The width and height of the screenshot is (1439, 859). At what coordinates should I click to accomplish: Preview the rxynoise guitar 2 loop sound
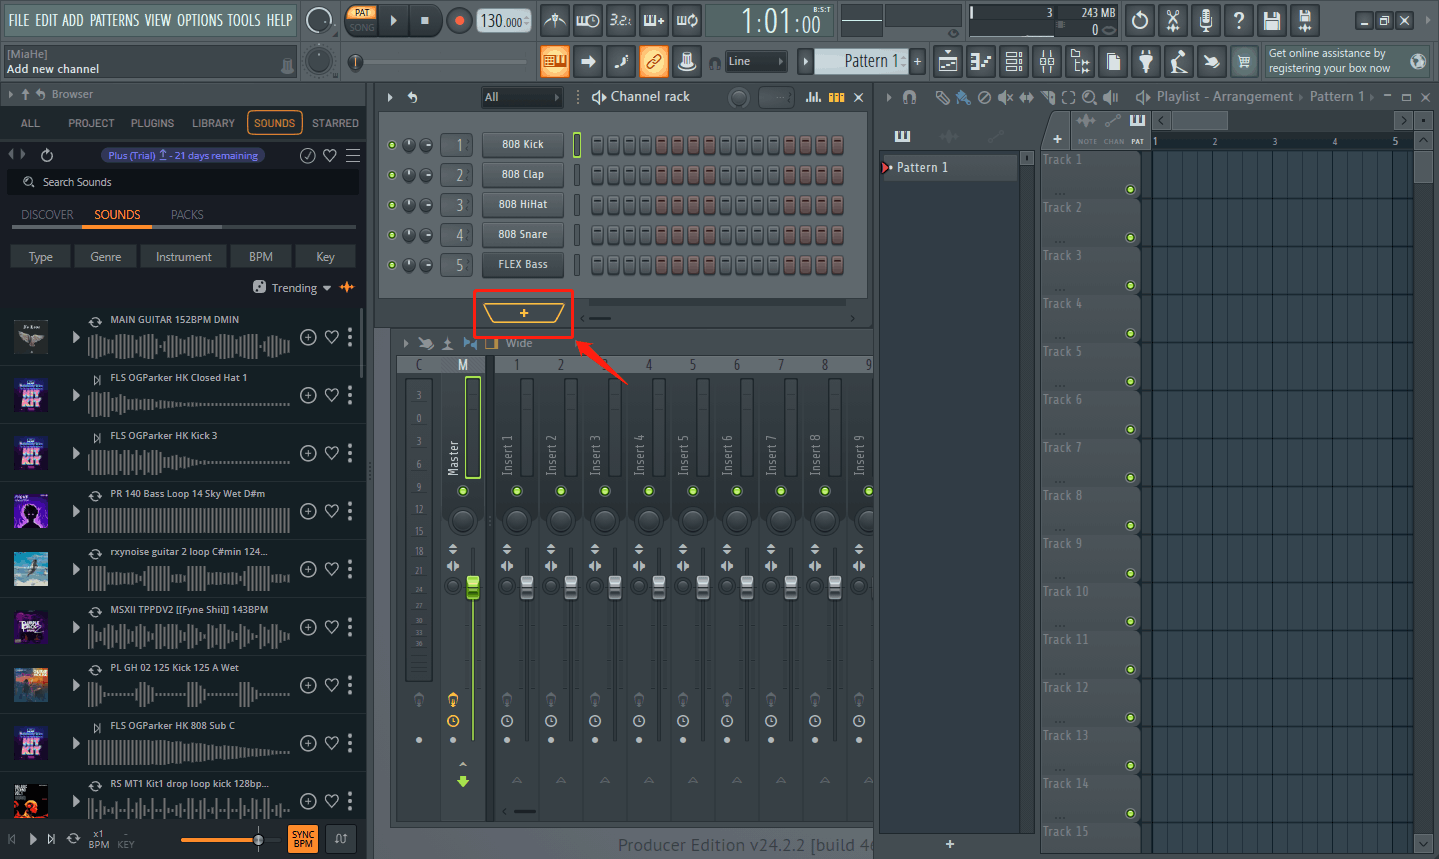coord(76,569)
